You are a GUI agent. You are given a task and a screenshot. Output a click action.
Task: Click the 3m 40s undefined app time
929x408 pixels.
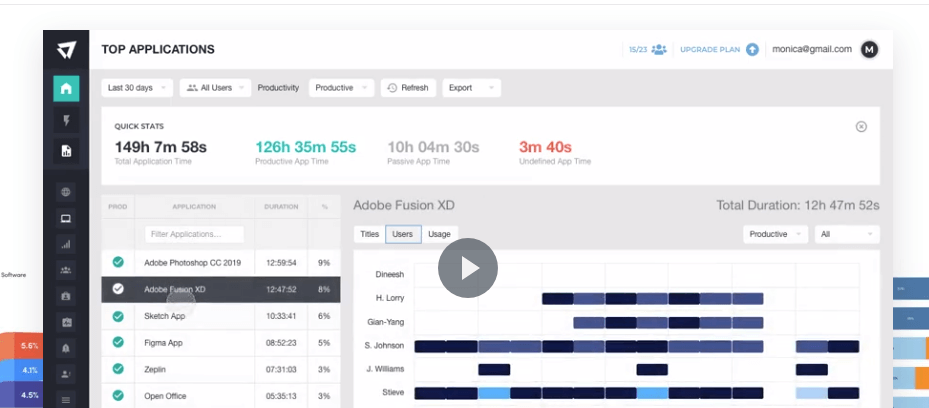[545, 147]
